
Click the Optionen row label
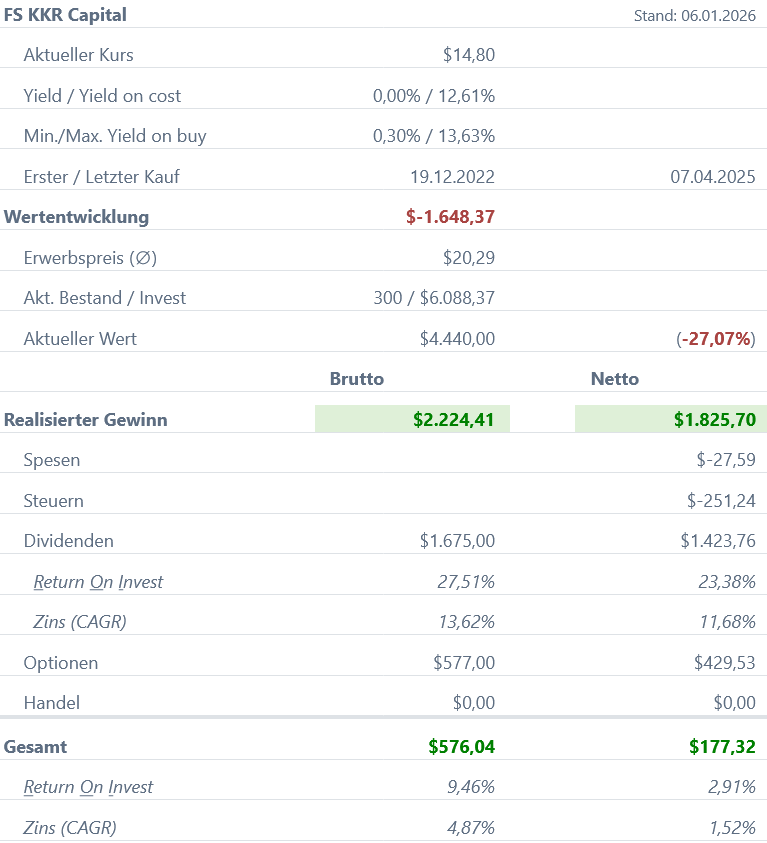61,663
